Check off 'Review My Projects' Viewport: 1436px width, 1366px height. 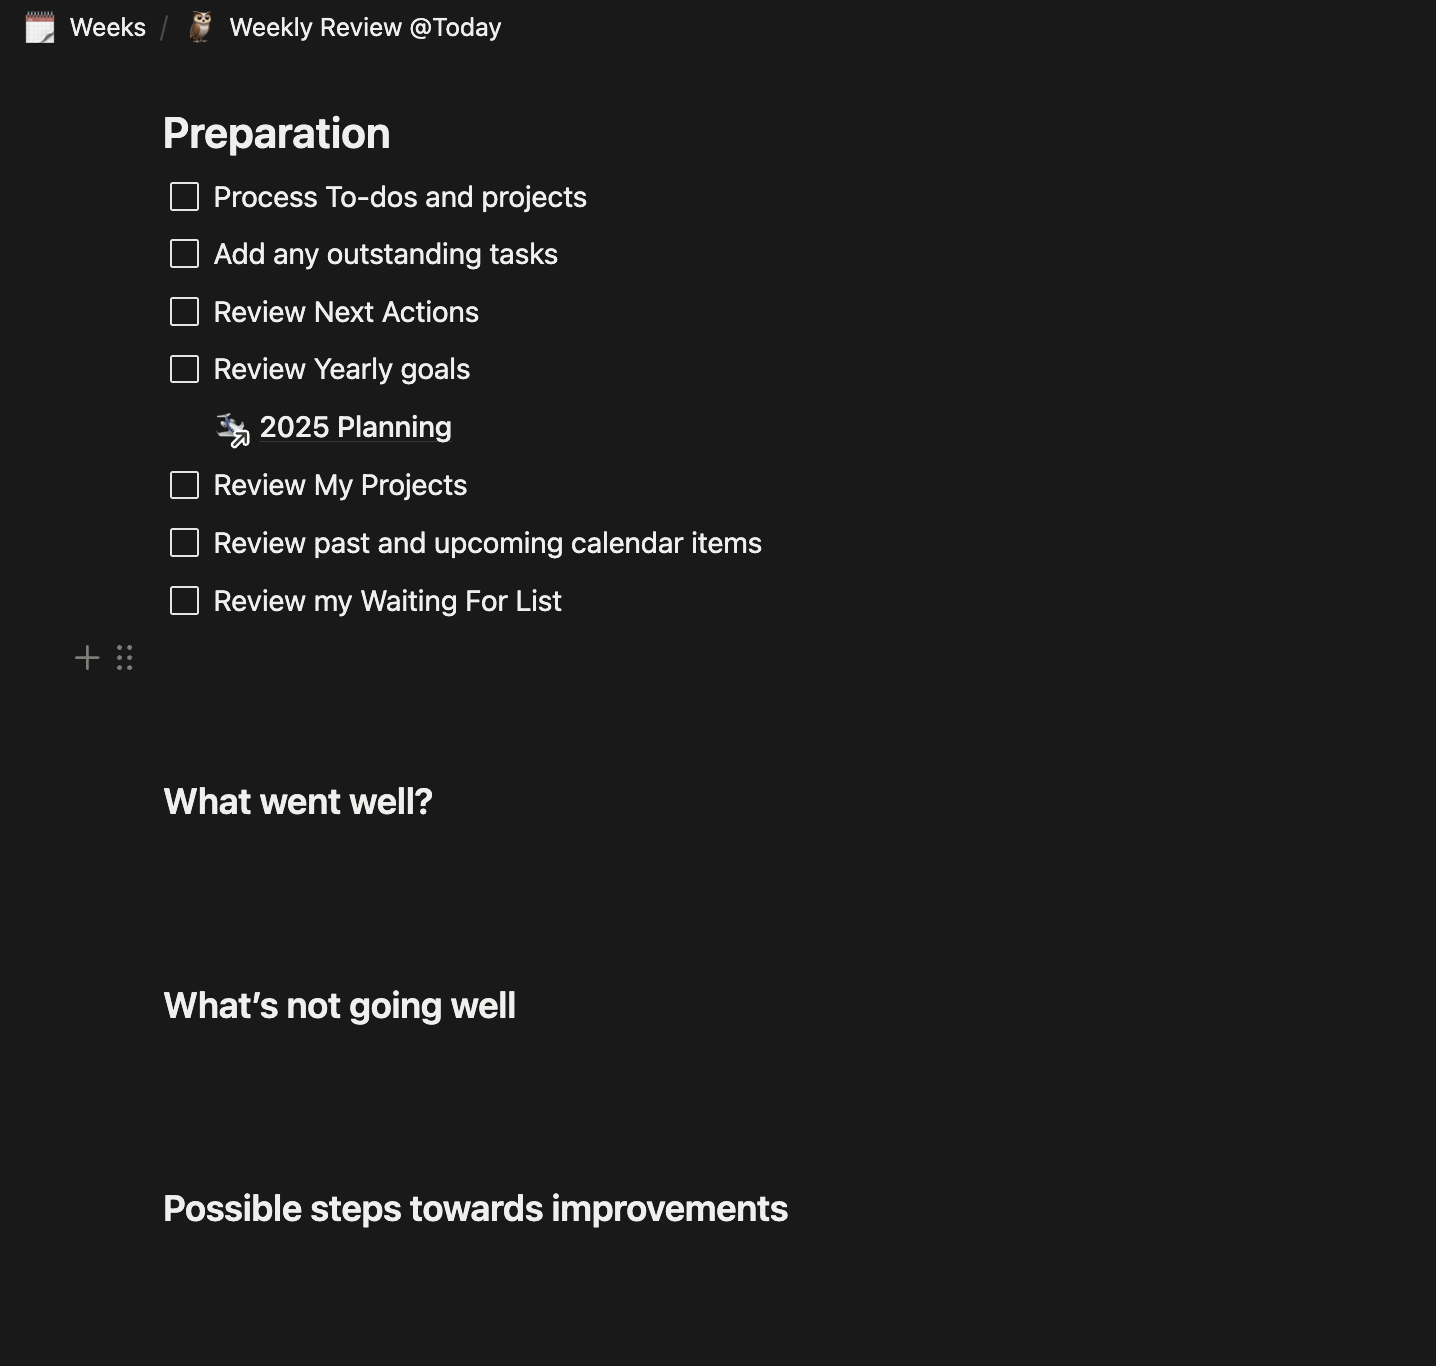pos(185,485)
